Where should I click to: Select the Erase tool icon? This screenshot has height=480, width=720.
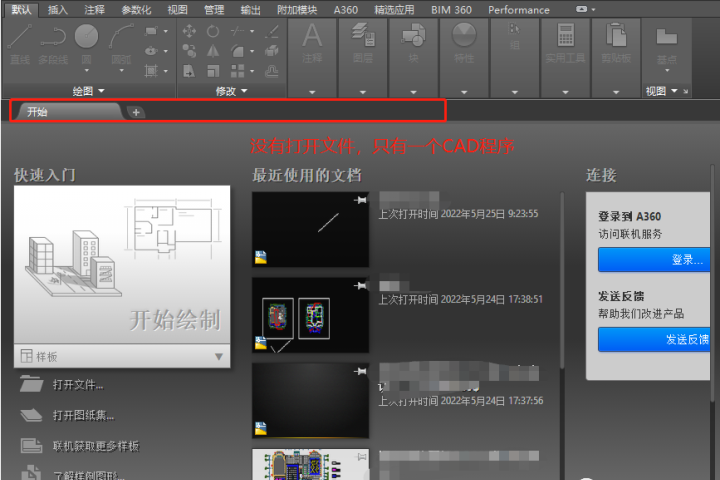[272, 31]
